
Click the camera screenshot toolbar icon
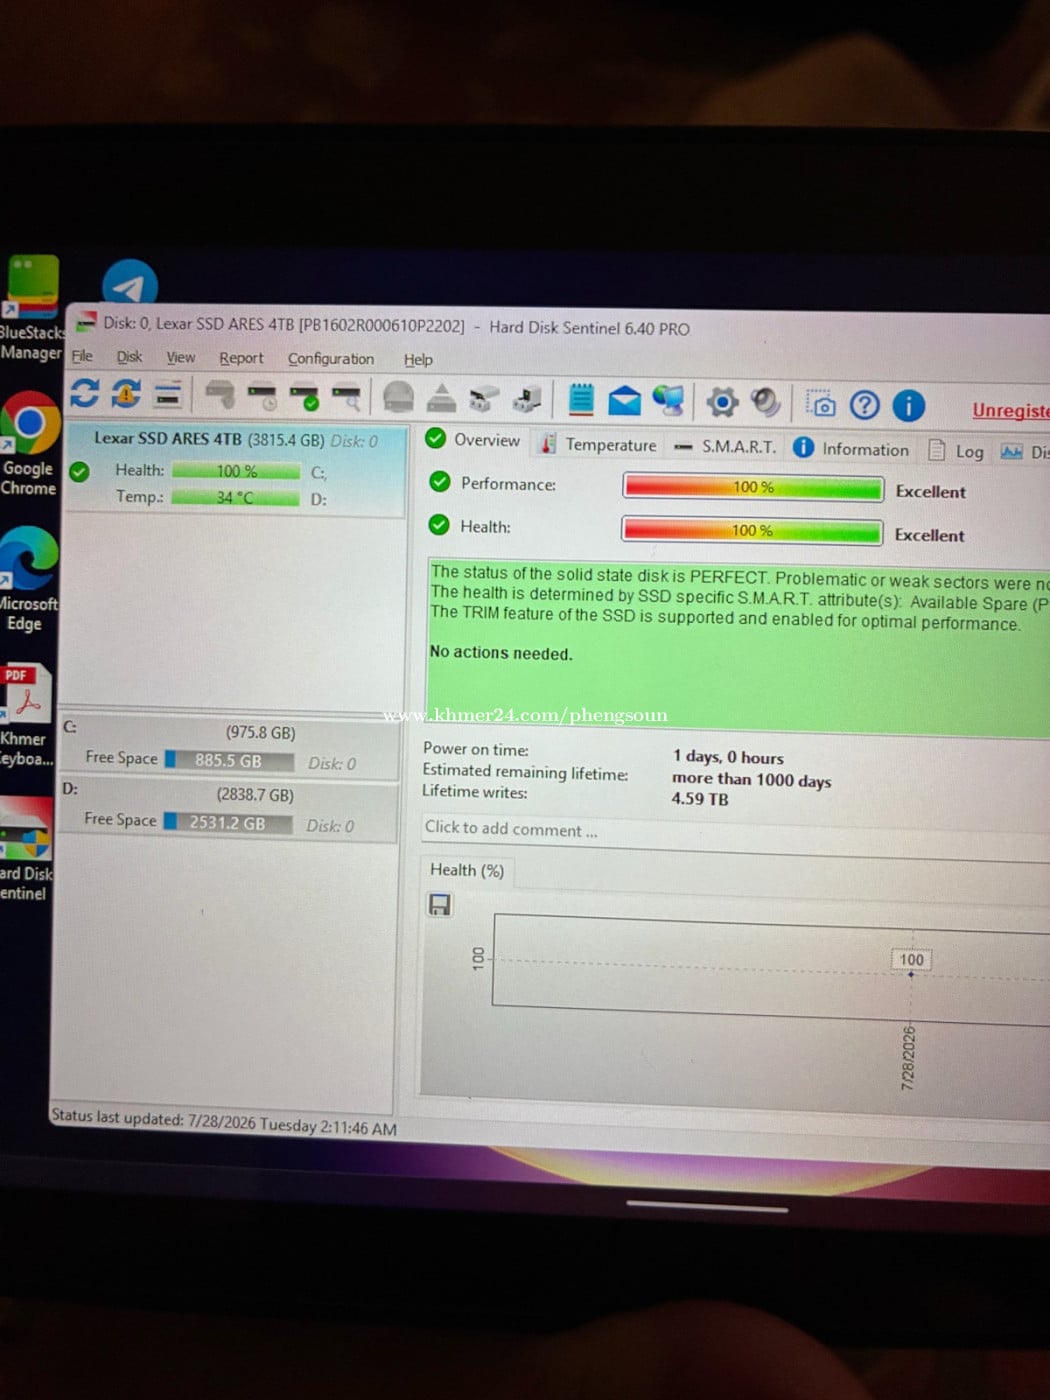pyautogui.click(x=821, y=405)
